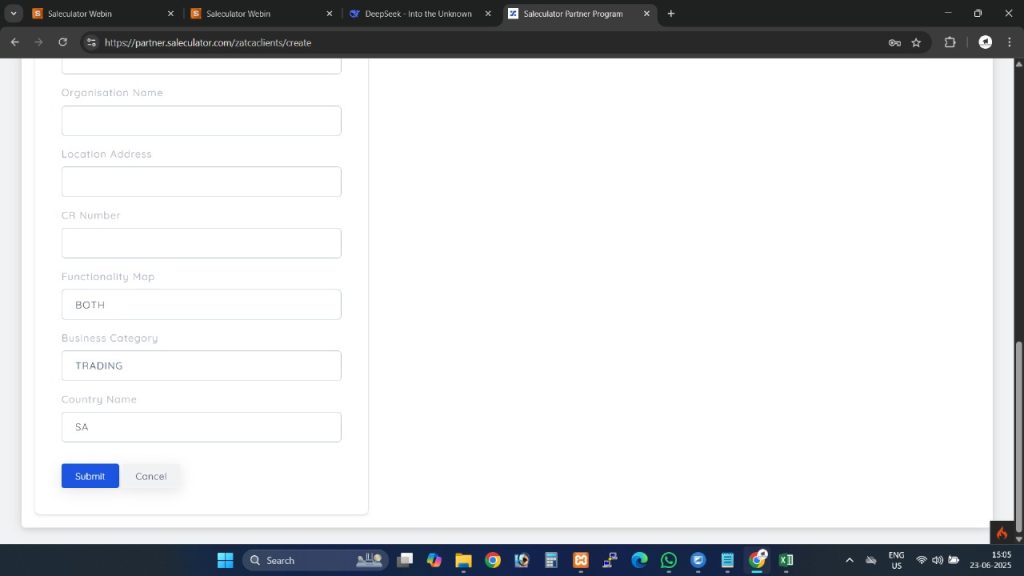Open the Chrome three-dot menu

point(1010,42)
